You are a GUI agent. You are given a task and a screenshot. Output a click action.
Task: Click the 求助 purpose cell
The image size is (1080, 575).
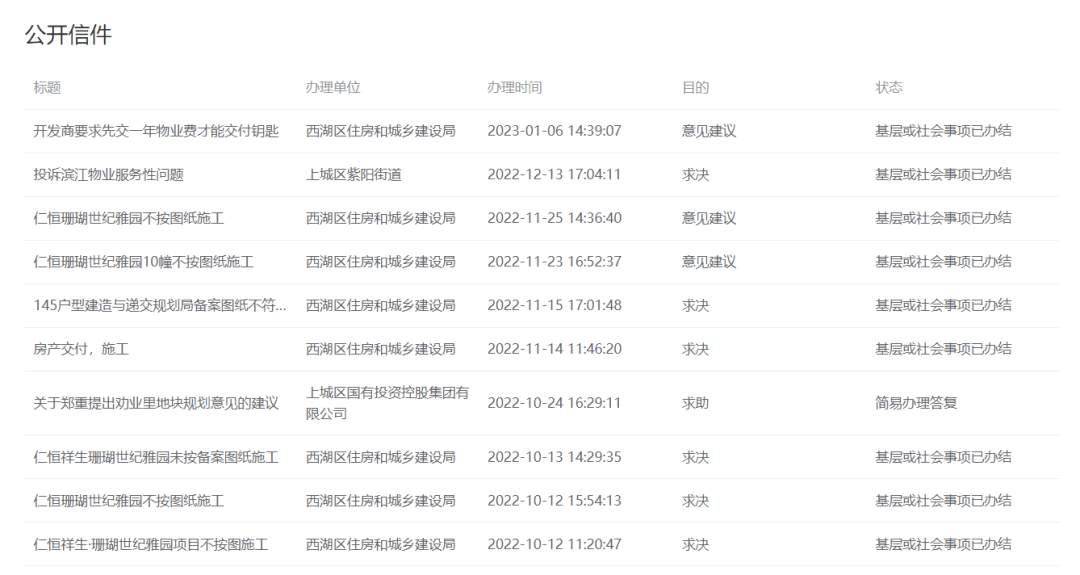click(x=695, y=403)
